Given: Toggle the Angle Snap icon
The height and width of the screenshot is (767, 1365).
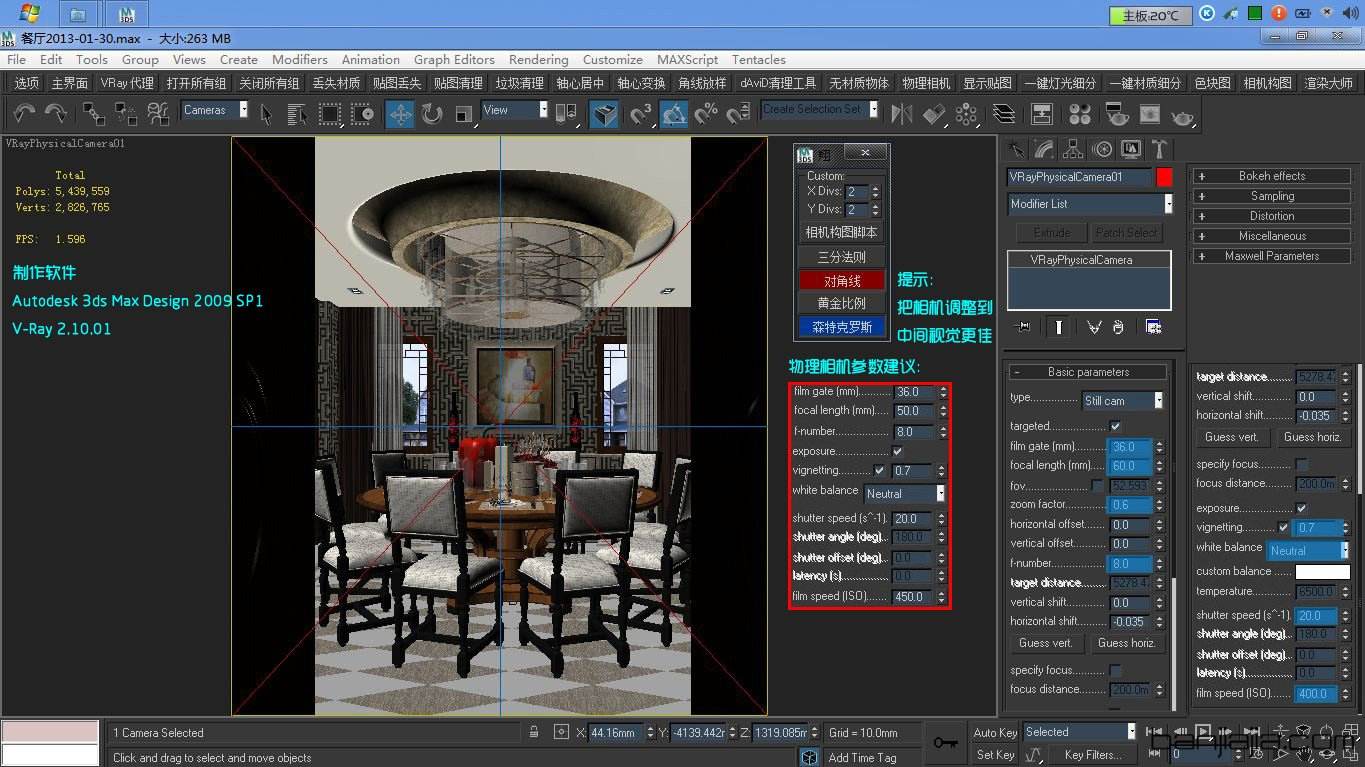Looking at the screenshot, I should [x=674, y=114].
